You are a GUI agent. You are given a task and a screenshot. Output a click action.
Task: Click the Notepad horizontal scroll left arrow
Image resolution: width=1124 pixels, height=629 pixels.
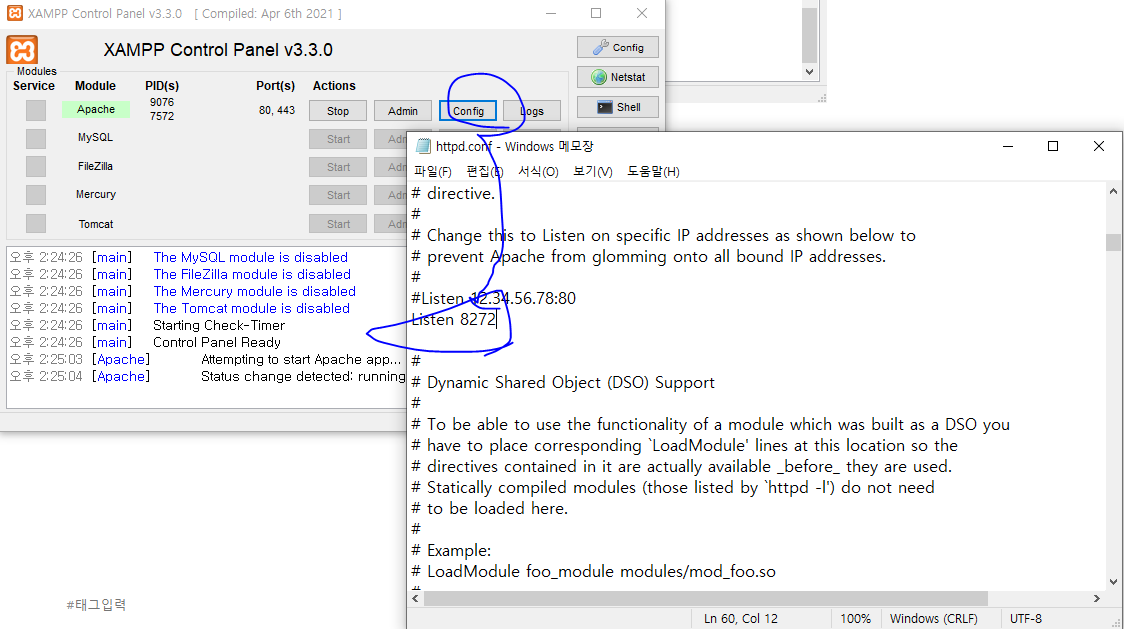tap(416, 598)
